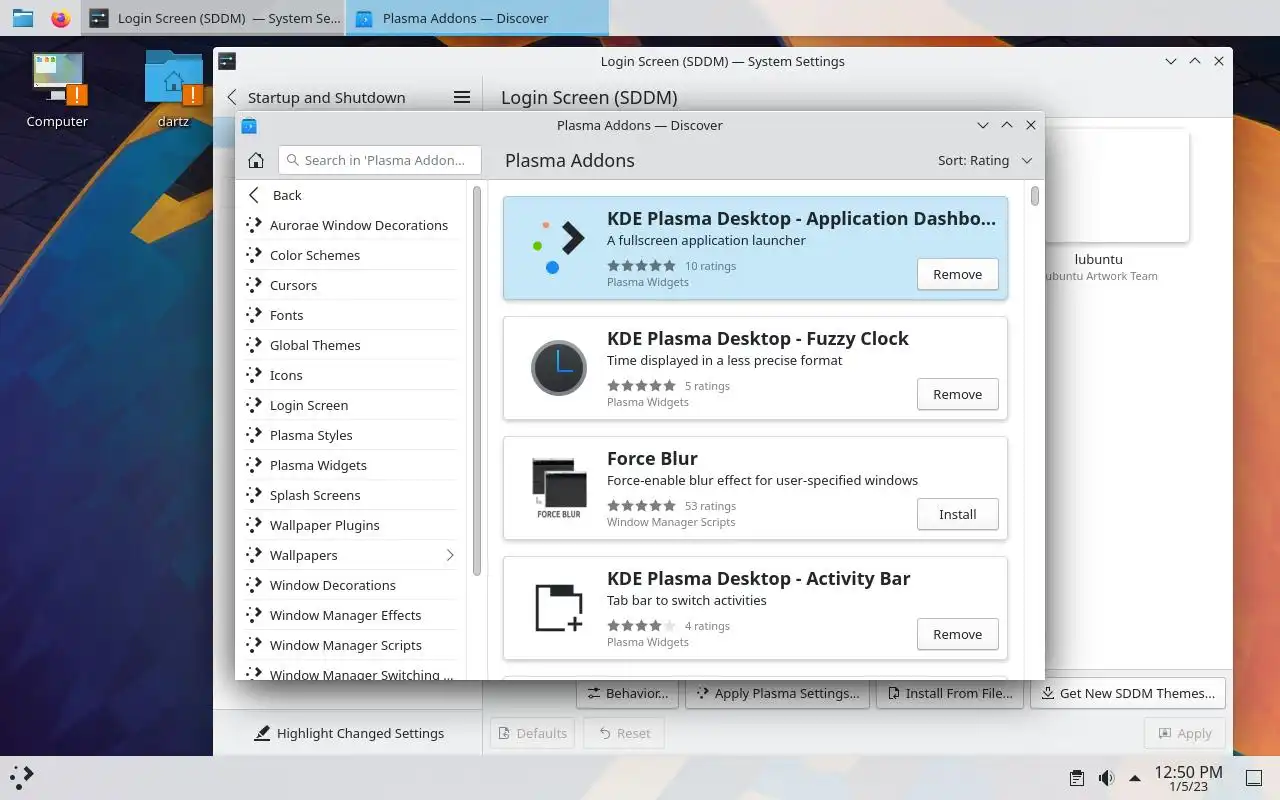Open Aurorae Window Decorations category
1280x800 pixels.
tap(351, 225)
